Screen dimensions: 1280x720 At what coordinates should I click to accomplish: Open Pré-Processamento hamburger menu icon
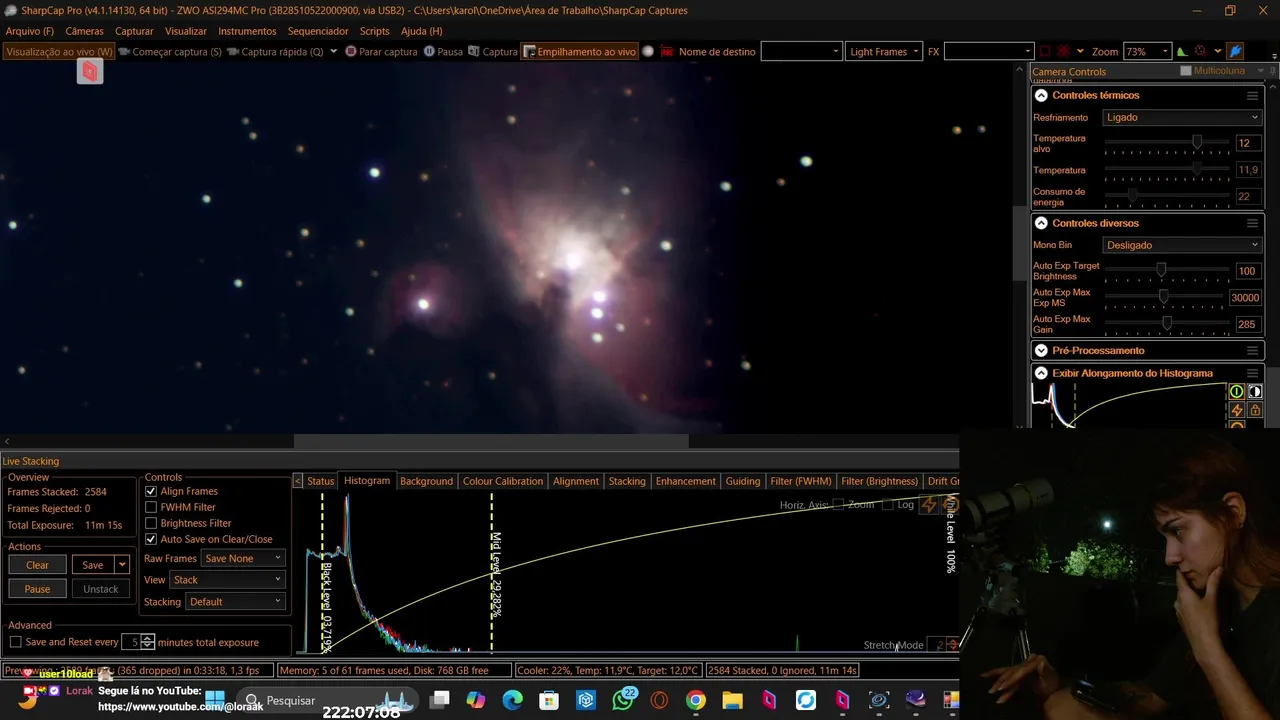1252,351
